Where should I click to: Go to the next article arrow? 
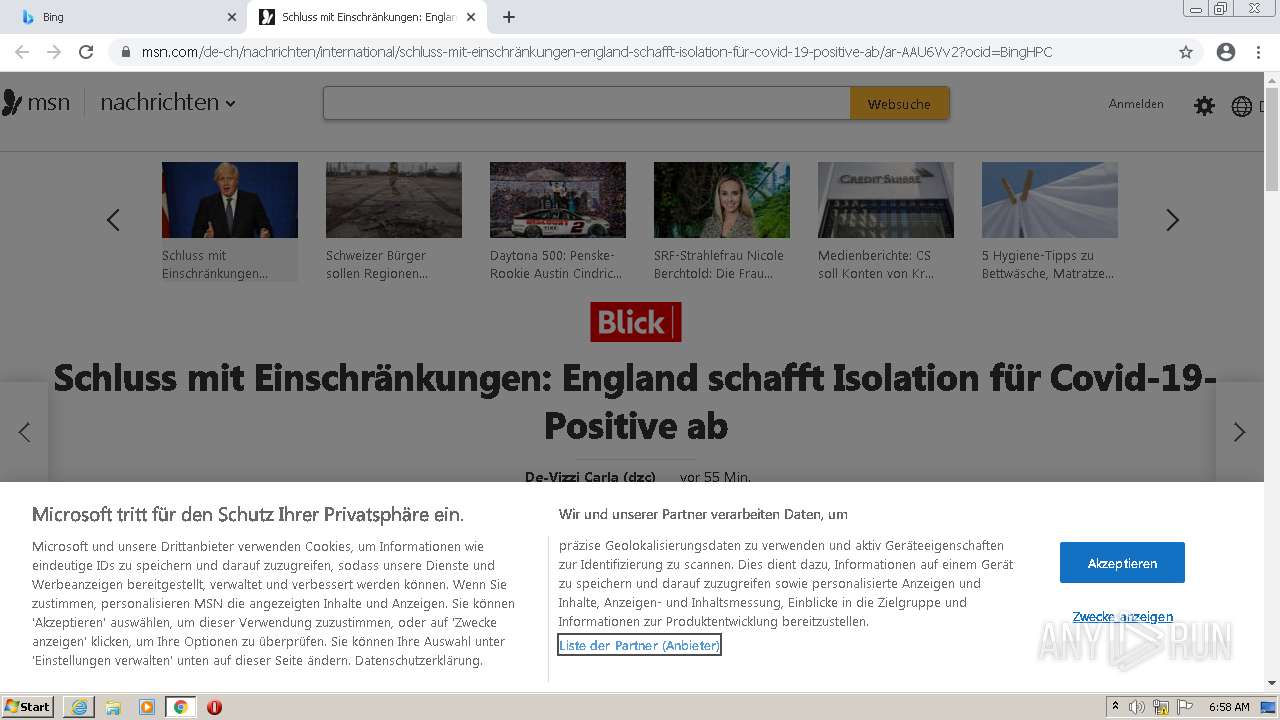coord(1239,432)
